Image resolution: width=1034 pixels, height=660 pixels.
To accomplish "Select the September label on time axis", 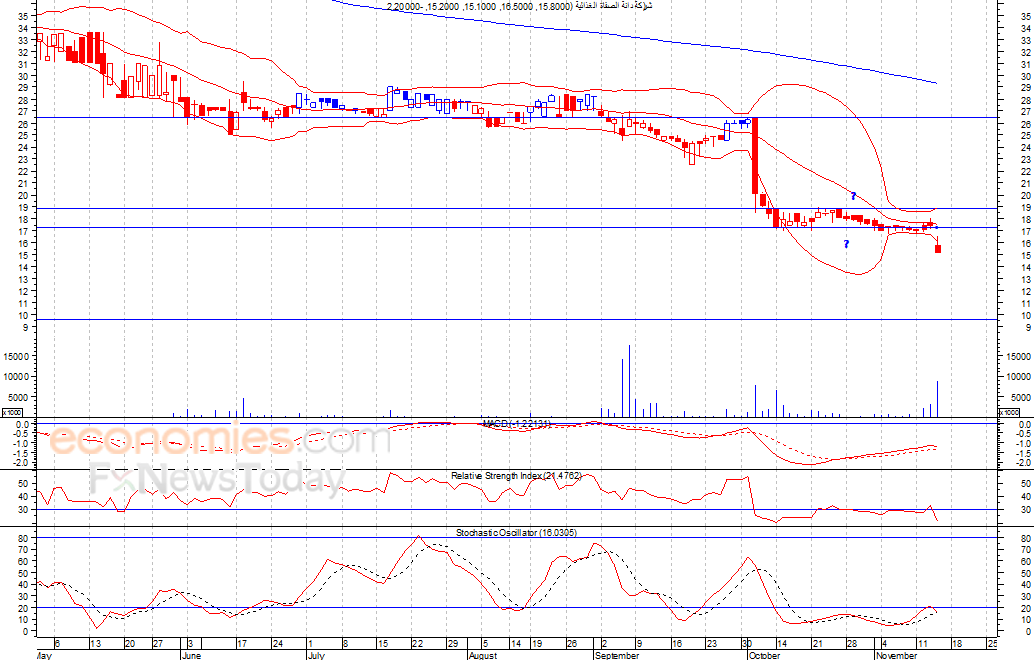I will (617, 656).
